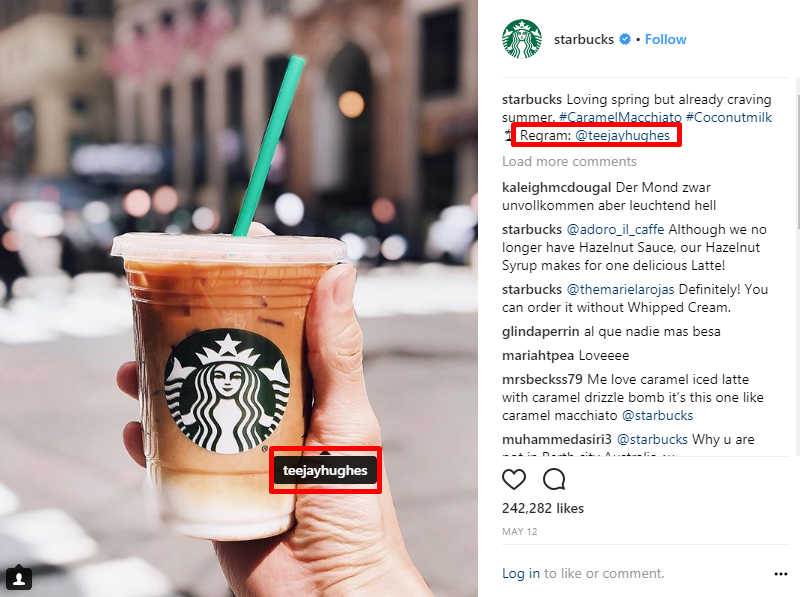
Task: Click the Starbucks profile avatar
Action: (521, 39)
